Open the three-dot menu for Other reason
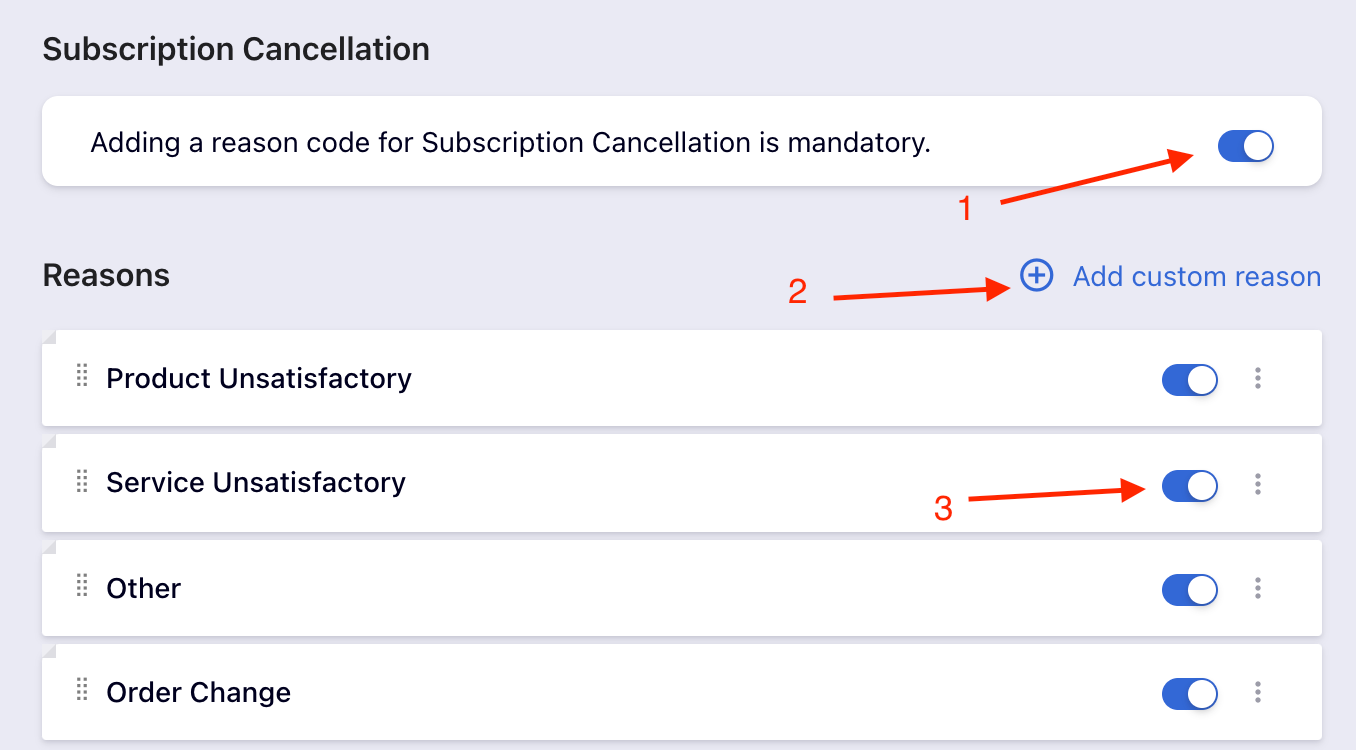 pyautogui.click(x=1257, y=588)
